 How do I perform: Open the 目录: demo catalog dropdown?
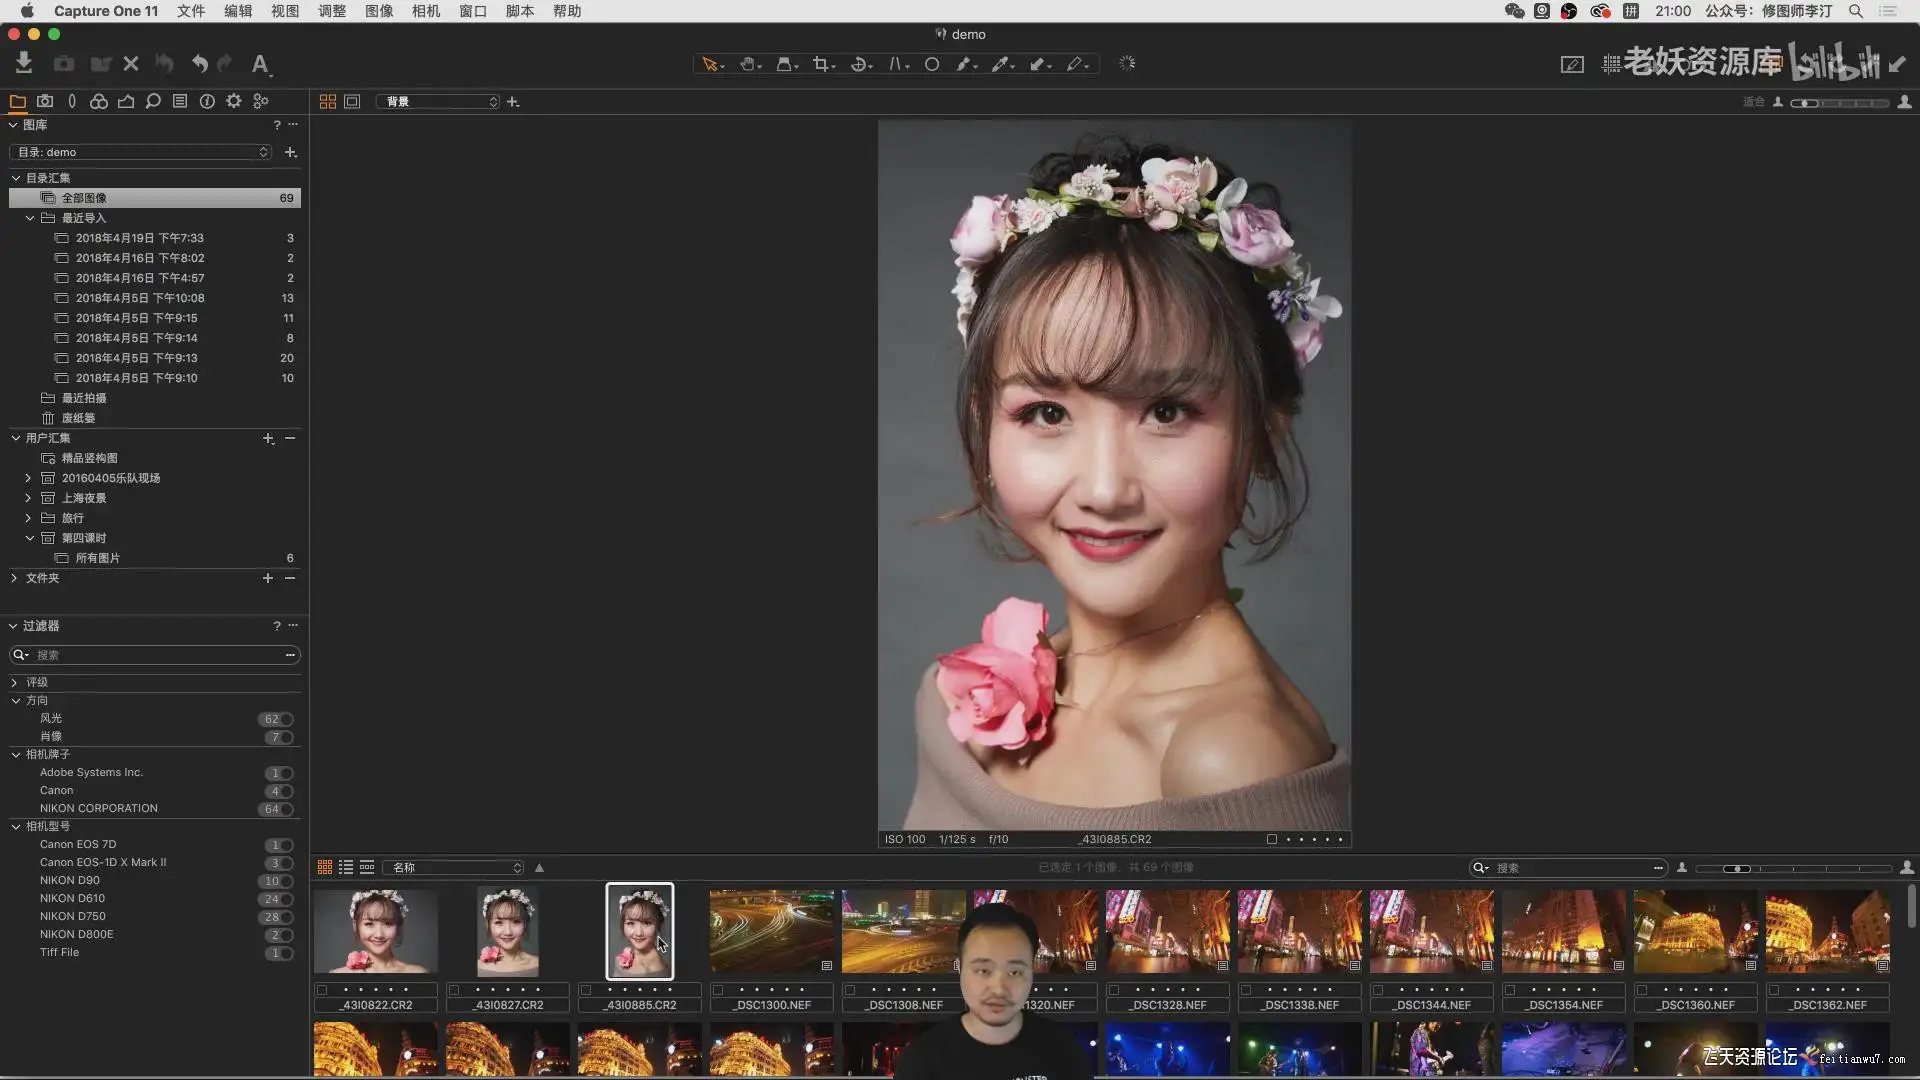[140, 152]
